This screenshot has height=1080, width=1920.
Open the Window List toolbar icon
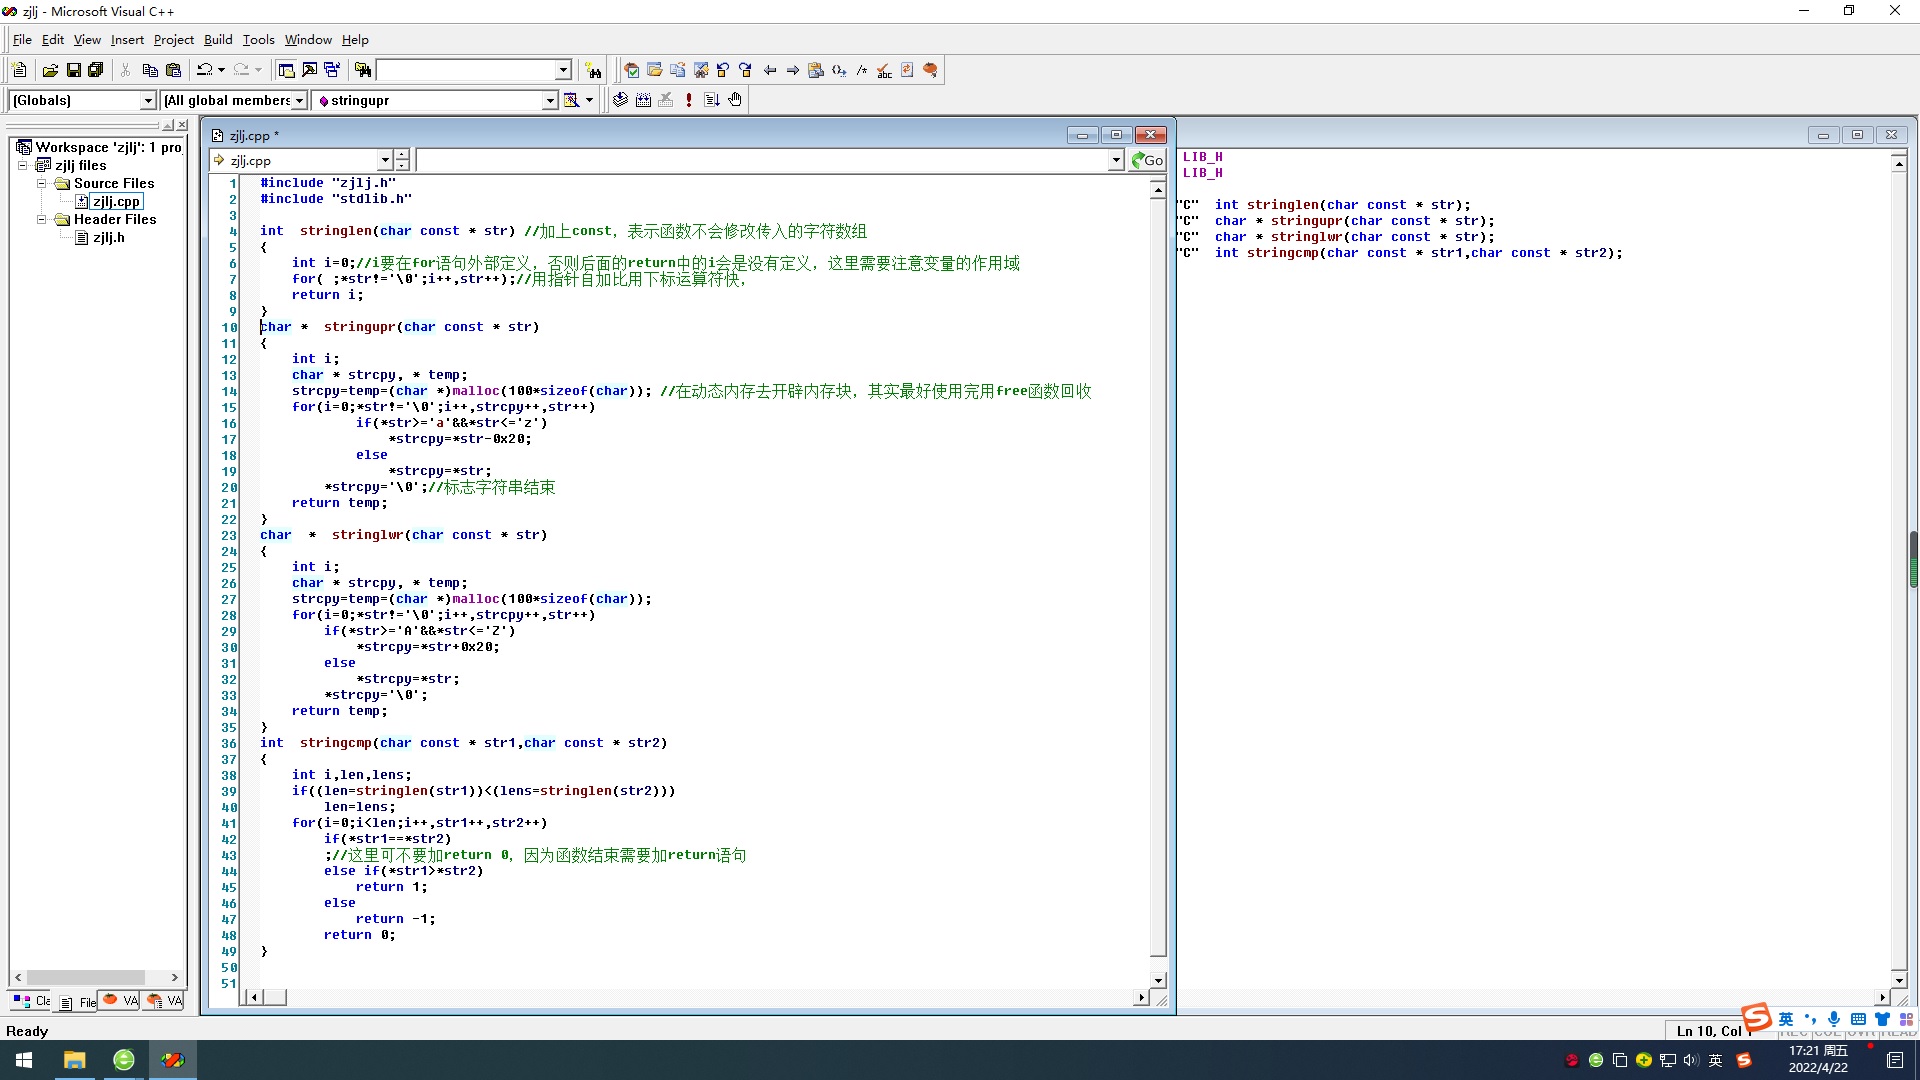pyautogui.click(x=332, y=70)
